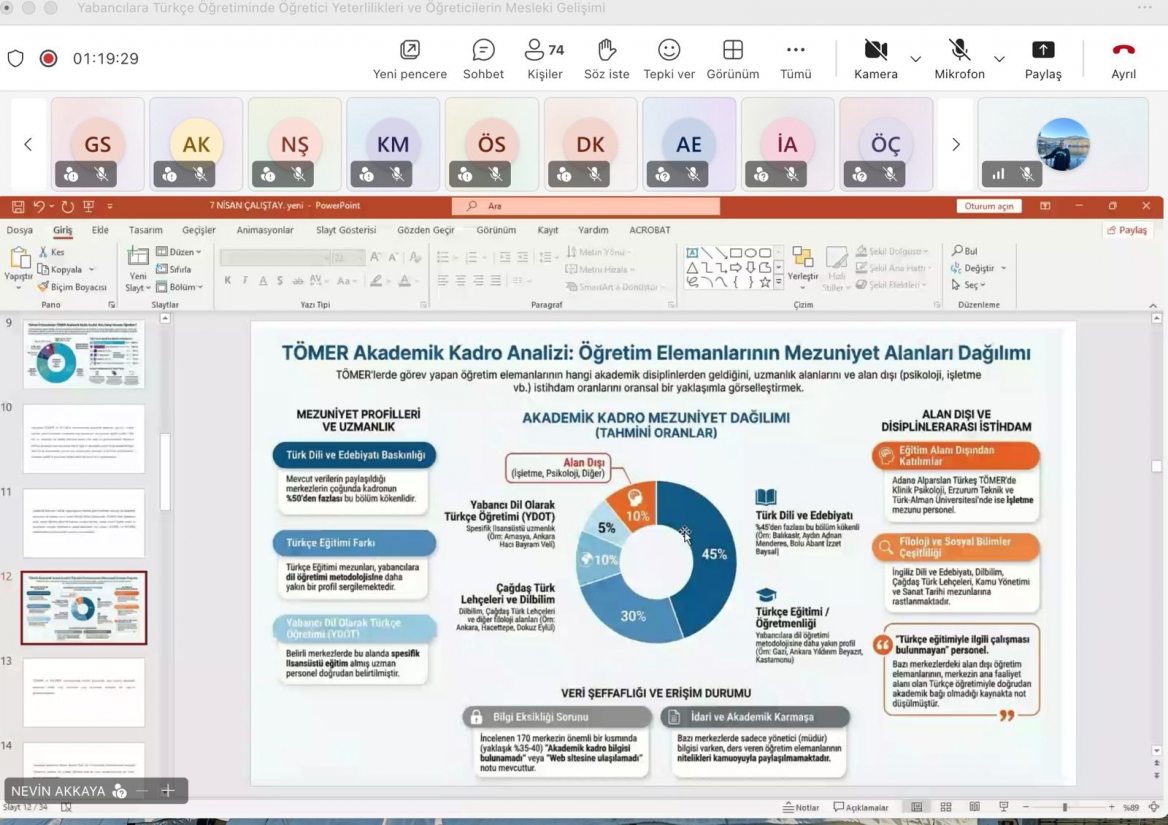Open the Görünüm layout options
This screenshot has width=1168, height=825.
[733, 58]
